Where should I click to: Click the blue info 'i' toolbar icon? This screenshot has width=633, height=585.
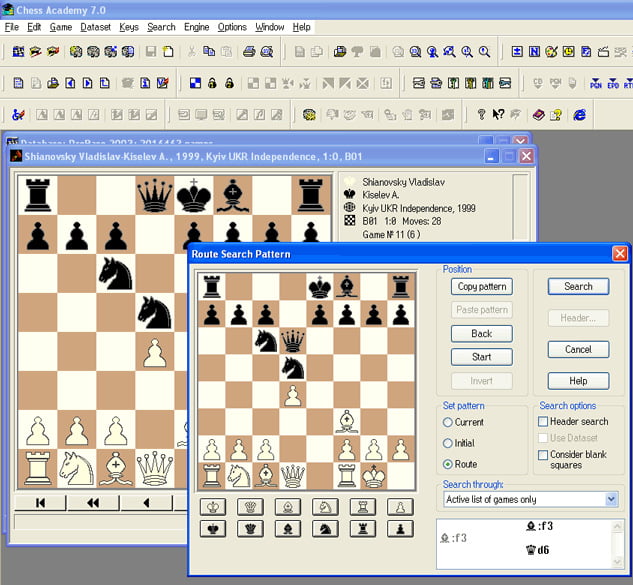click(145, 83)
